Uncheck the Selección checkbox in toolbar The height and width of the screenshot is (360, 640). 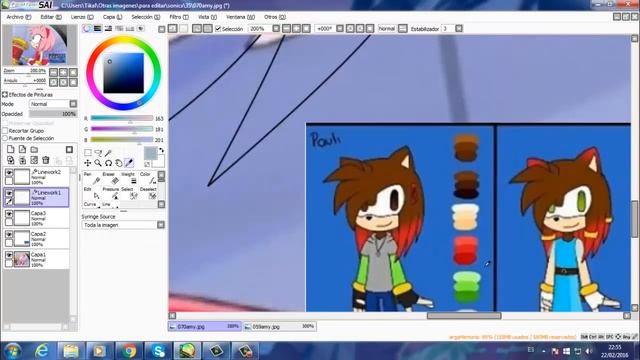[218, 29]
